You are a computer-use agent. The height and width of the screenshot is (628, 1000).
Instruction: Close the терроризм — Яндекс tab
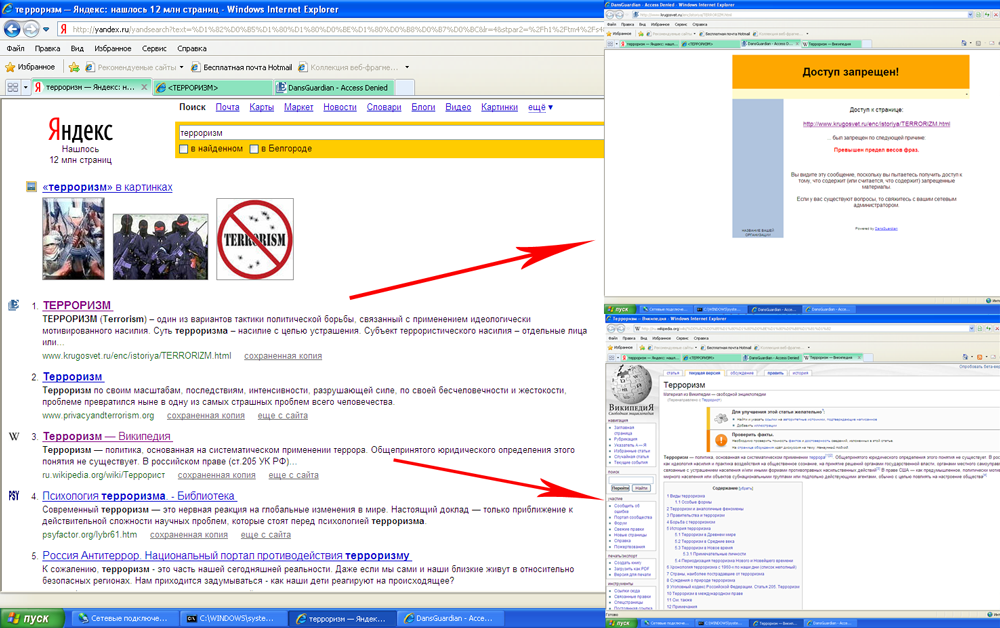pyautogui.click(x=144, y=87)
